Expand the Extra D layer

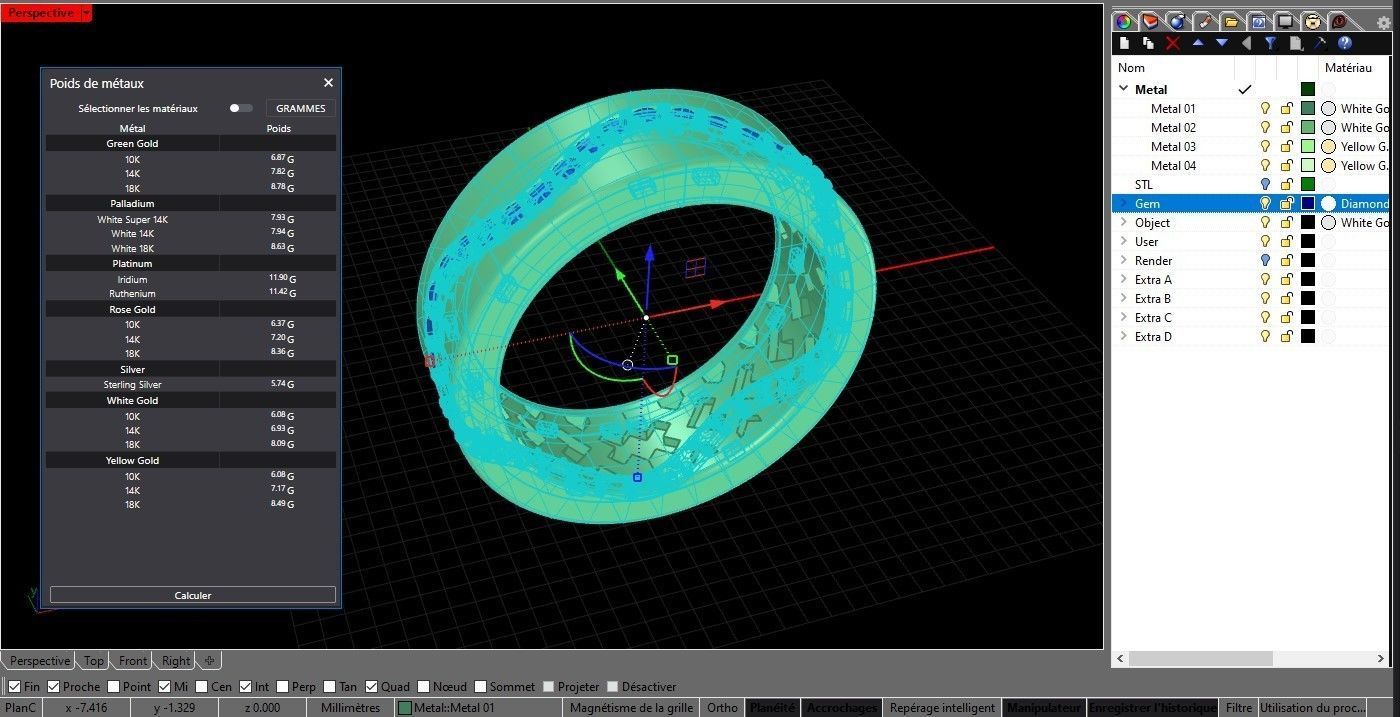point(1123,336)
